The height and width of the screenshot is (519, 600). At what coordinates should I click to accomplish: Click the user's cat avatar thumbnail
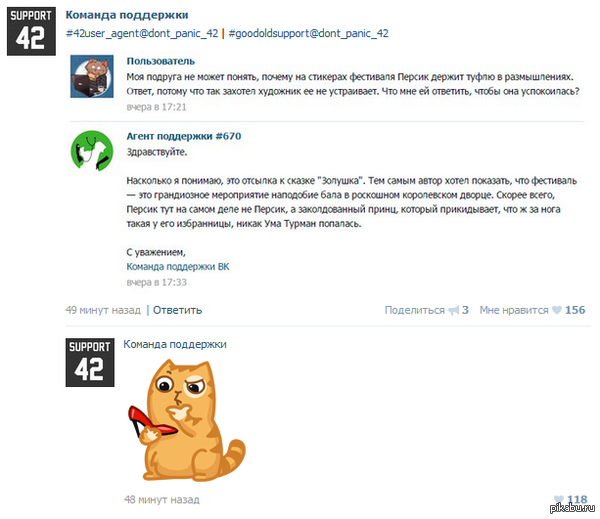pyautogui.click(x=92, y=76)
